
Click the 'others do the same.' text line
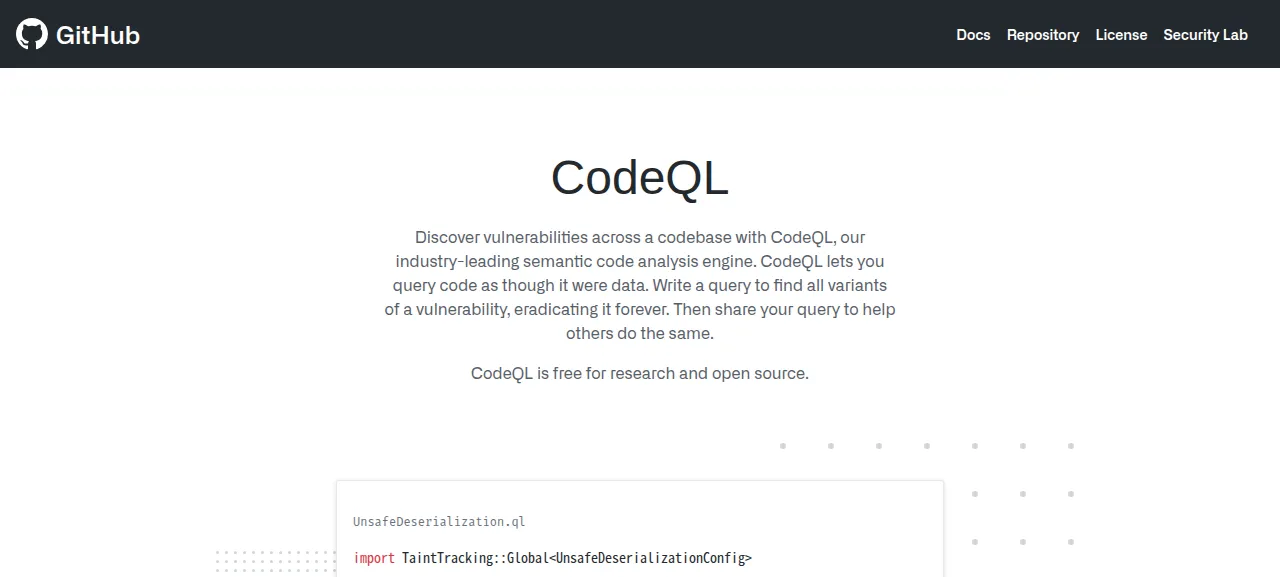(640, 333)
